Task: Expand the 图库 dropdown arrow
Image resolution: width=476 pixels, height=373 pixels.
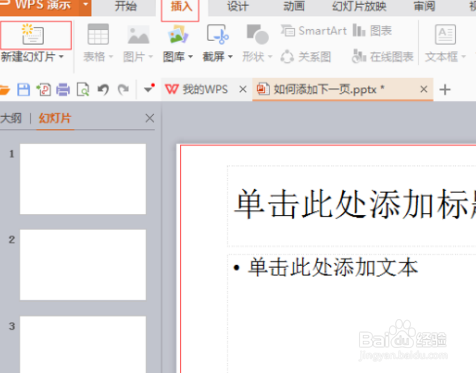Action: coord(191,57)
